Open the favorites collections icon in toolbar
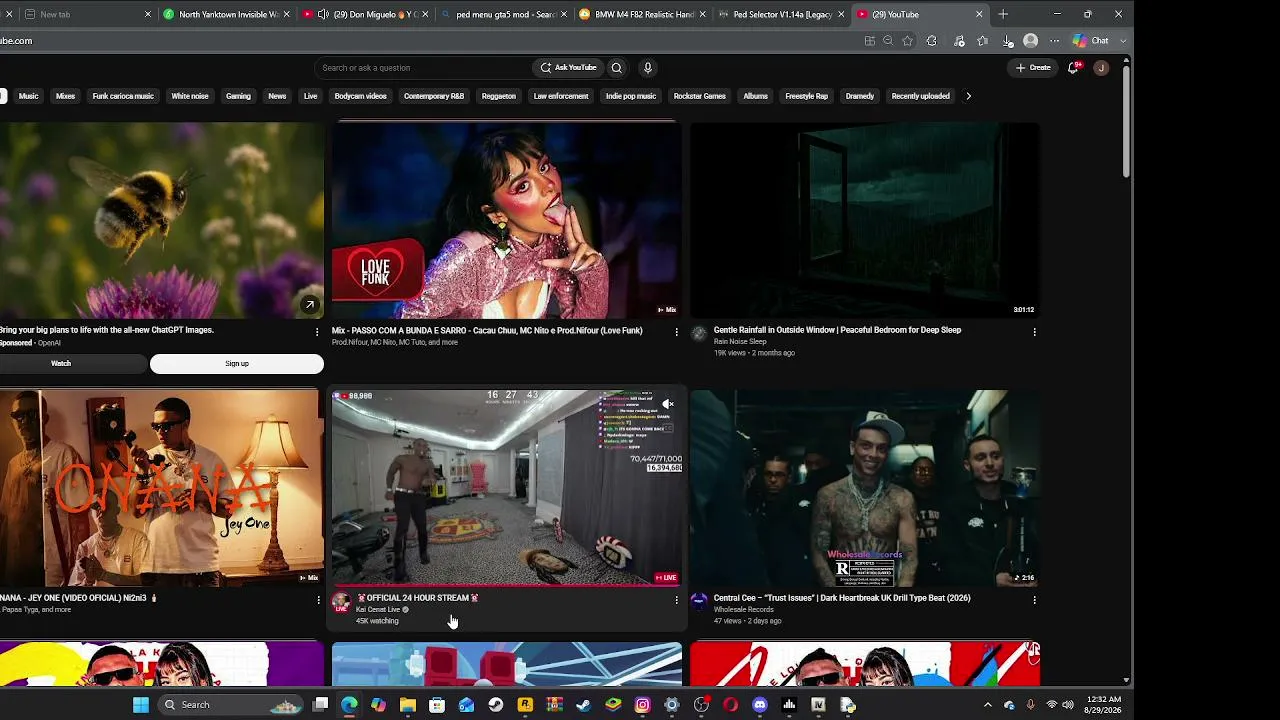 click(983, 41)
